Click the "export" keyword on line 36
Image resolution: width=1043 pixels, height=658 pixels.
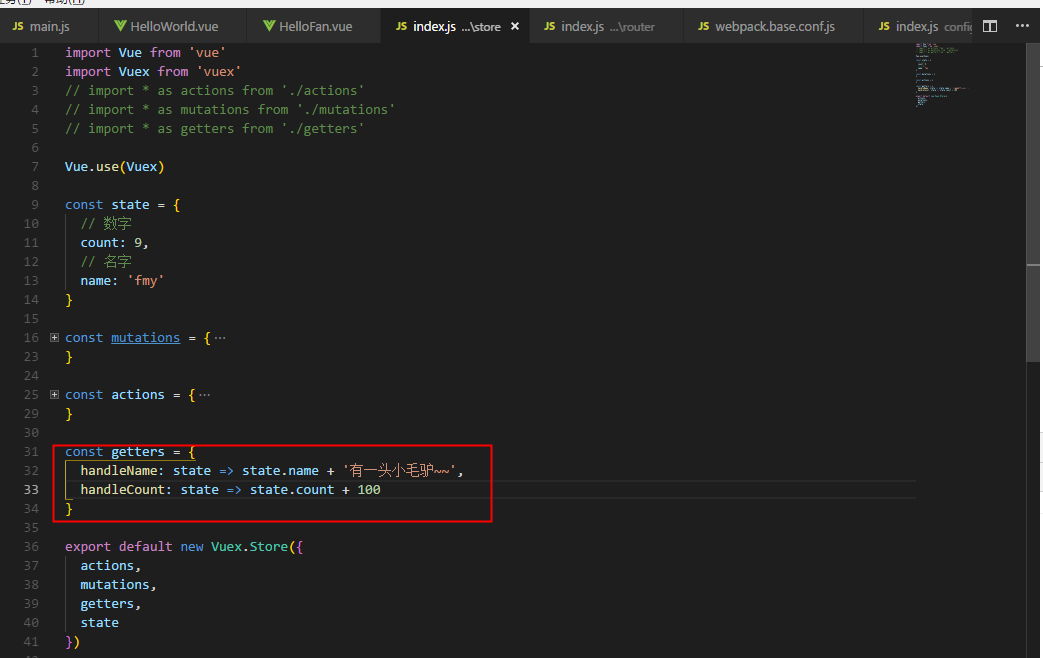coord(88,547)
